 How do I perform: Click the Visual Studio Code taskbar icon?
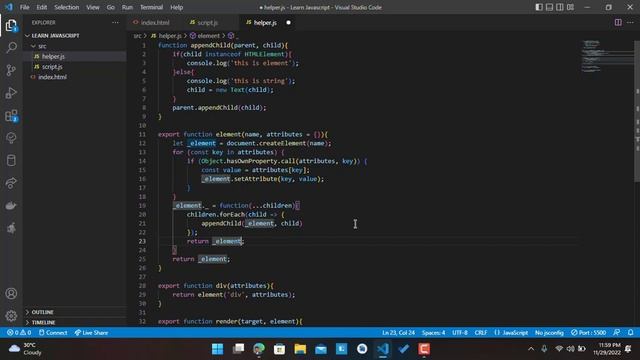click(x=382, y=349)
